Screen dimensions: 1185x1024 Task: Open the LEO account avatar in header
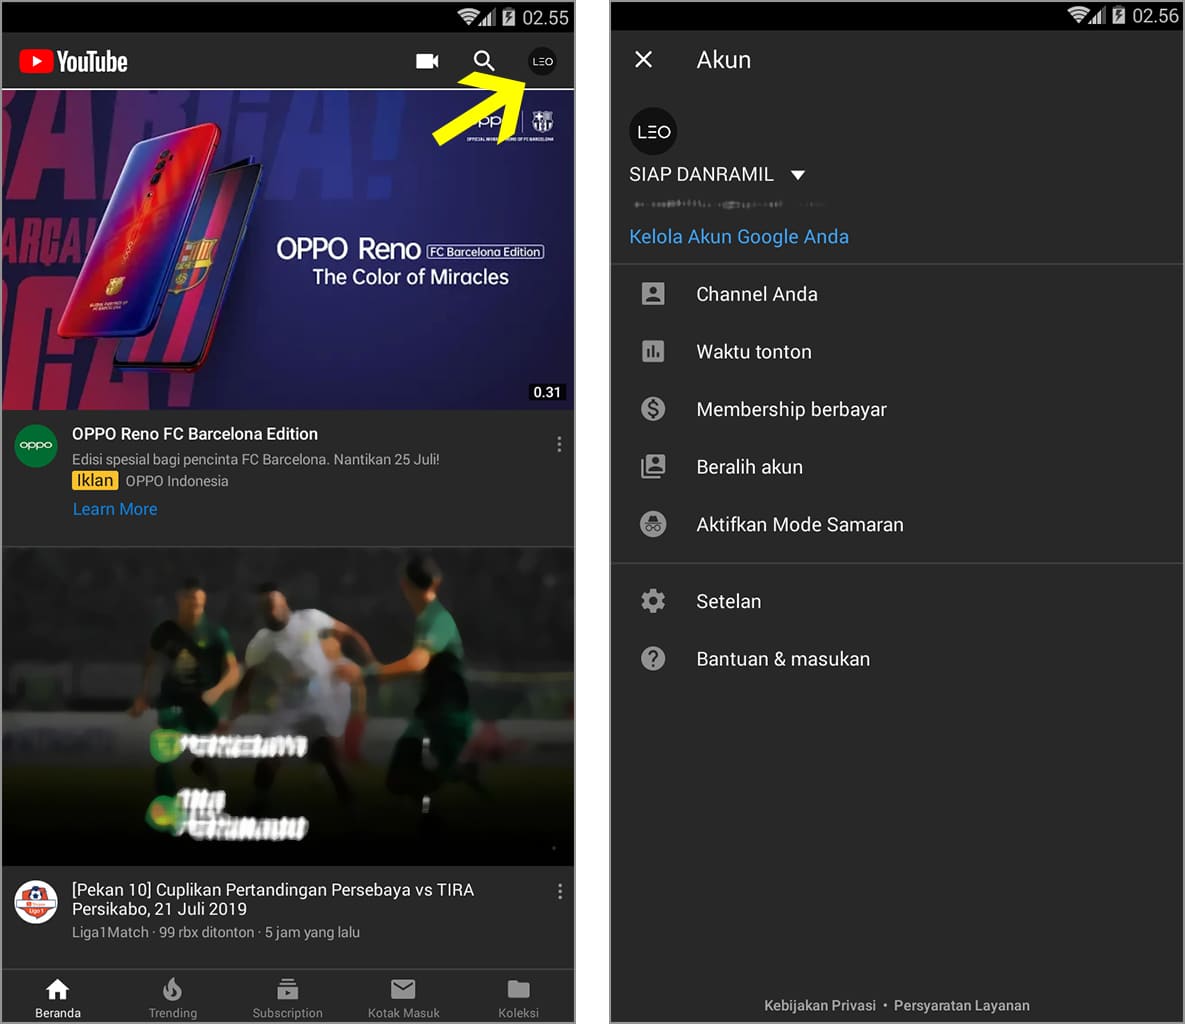point(542,61)
